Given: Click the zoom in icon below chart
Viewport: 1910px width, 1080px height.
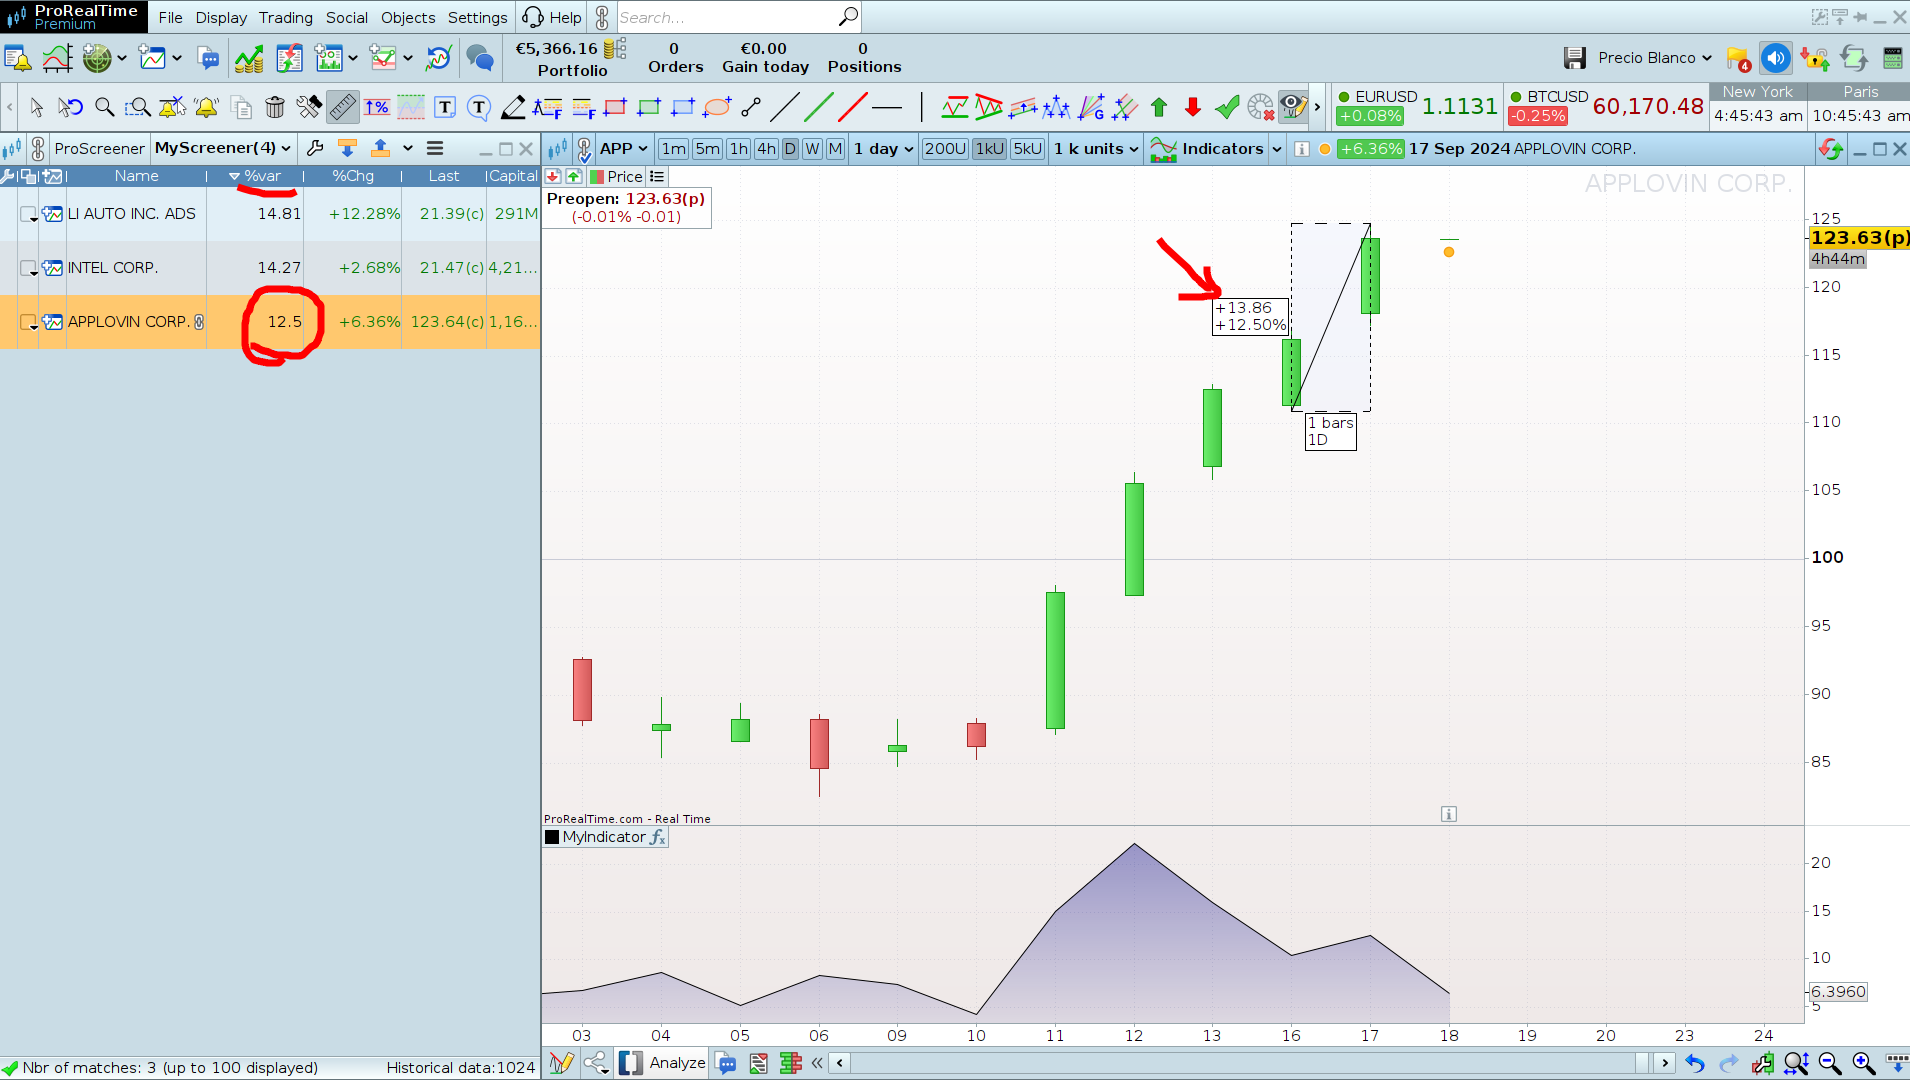Looking at the screenshot, I should (x=1863, y=1063).
